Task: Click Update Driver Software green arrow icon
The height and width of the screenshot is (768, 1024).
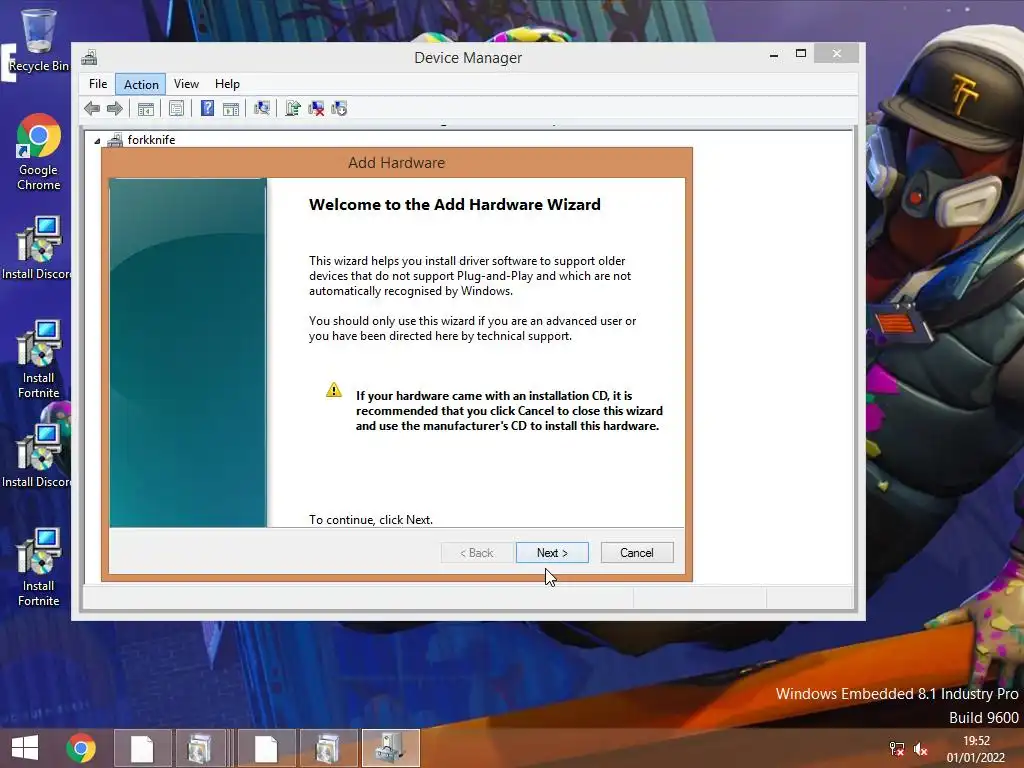Action: pos(293,108)
